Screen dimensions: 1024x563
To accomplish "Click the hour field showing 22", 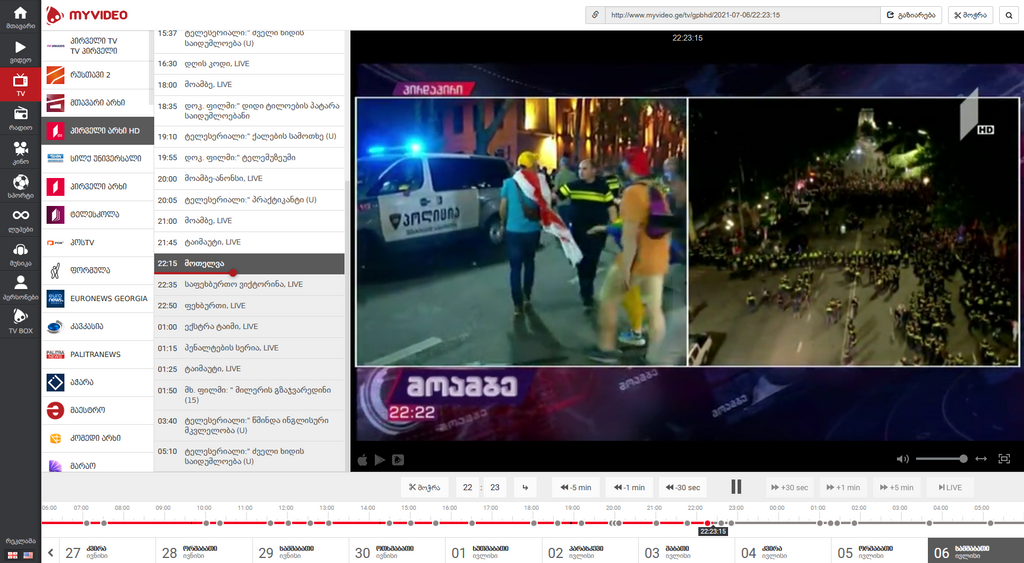I will [466, 487].
